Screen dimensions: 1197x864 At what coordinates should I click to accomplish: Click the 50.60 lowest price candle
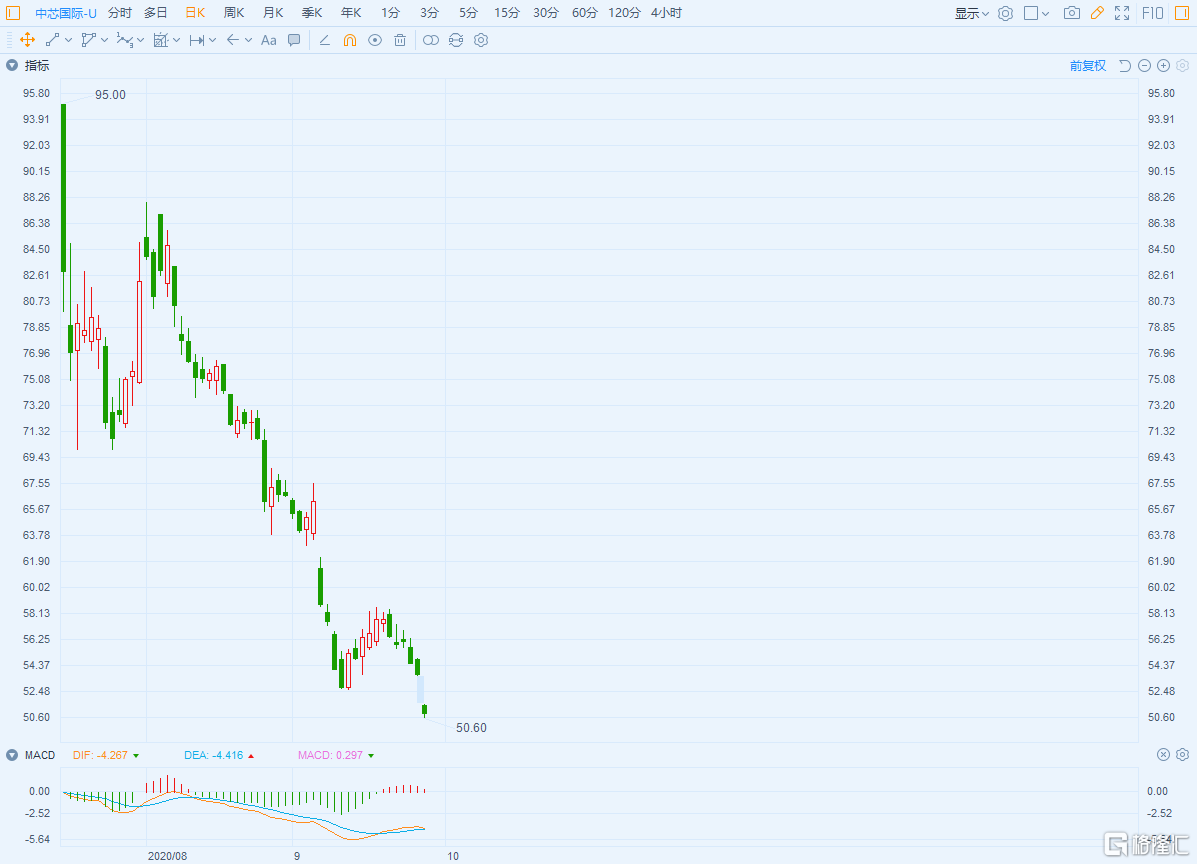425,710
